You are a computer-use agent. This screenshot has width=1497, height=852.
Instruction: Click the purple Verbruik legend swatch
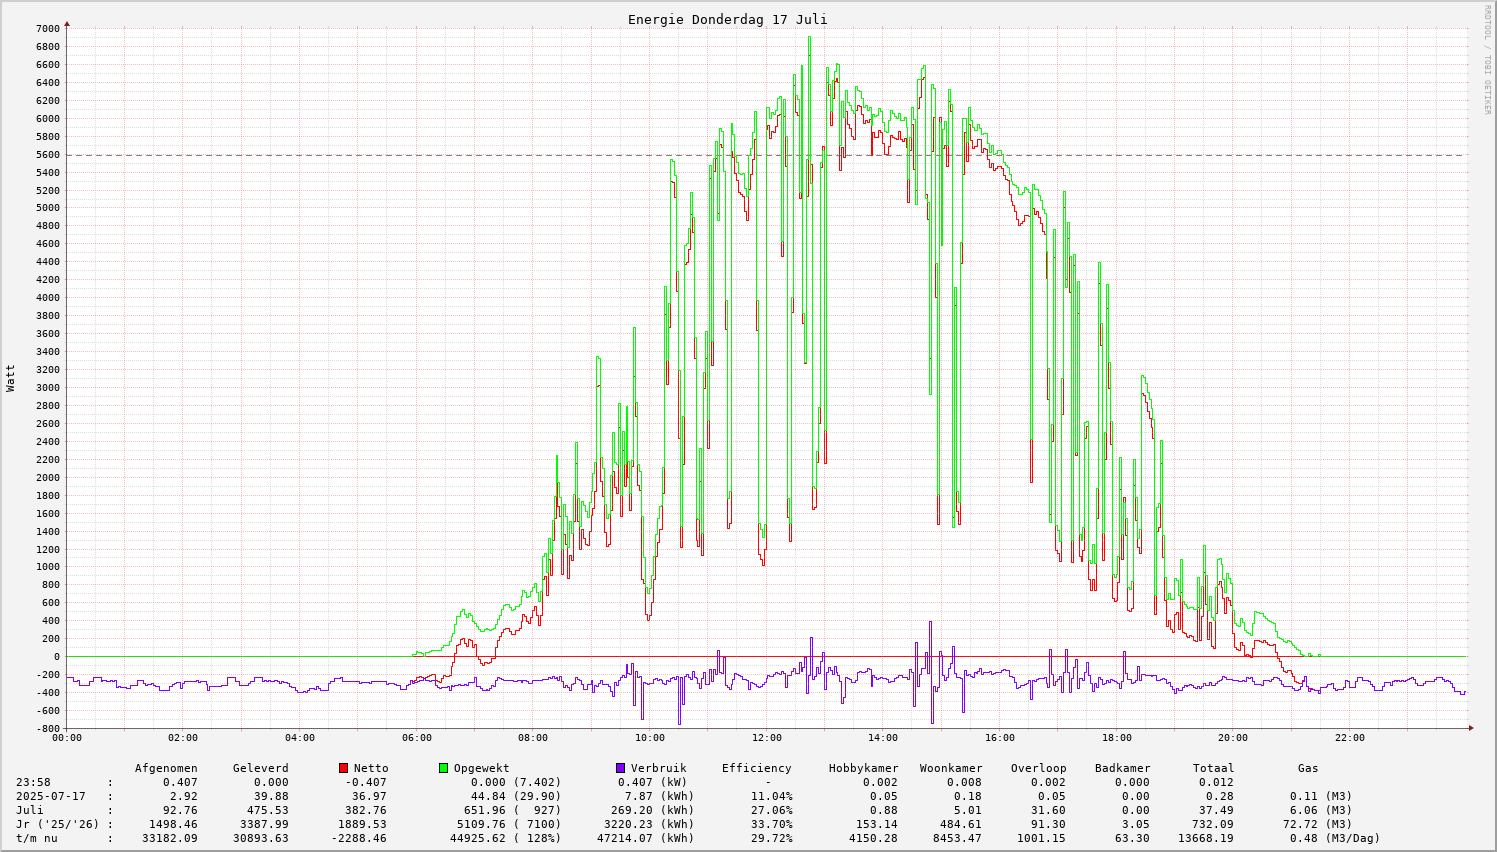(620, 768)
